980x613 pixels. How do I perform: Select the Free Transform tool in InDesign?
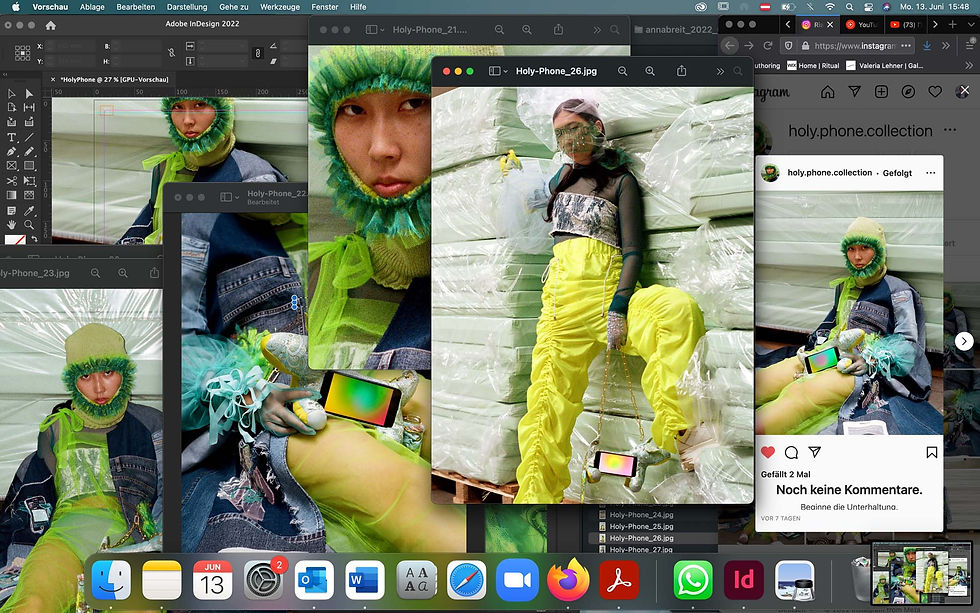[x=29, y=181]
